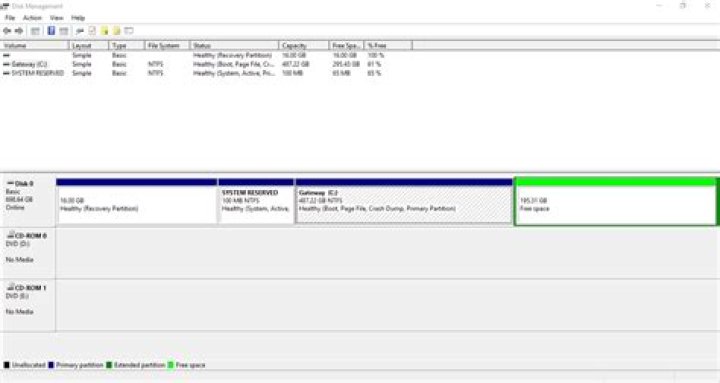720x383 pixels.
Task: Click the NTFS cell in the SYSTEM RESERVED row
Action: [155, 73]
